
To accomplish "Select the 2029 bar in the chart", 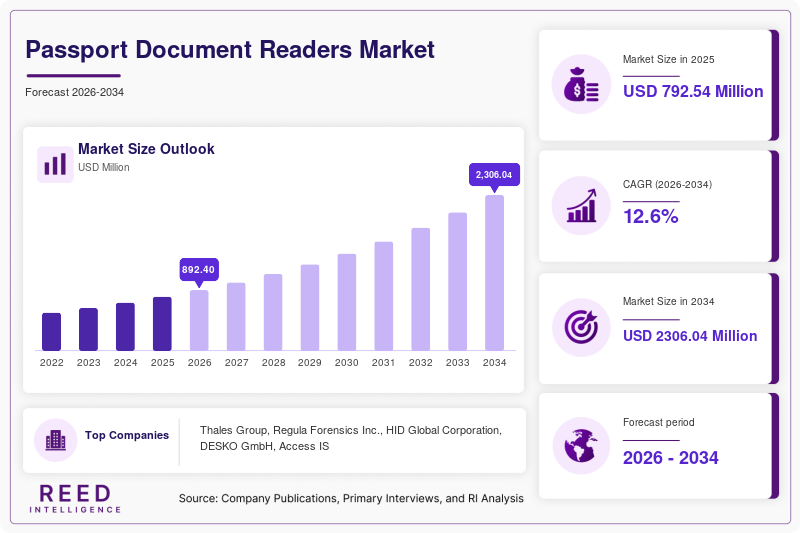I will [310, 308].
